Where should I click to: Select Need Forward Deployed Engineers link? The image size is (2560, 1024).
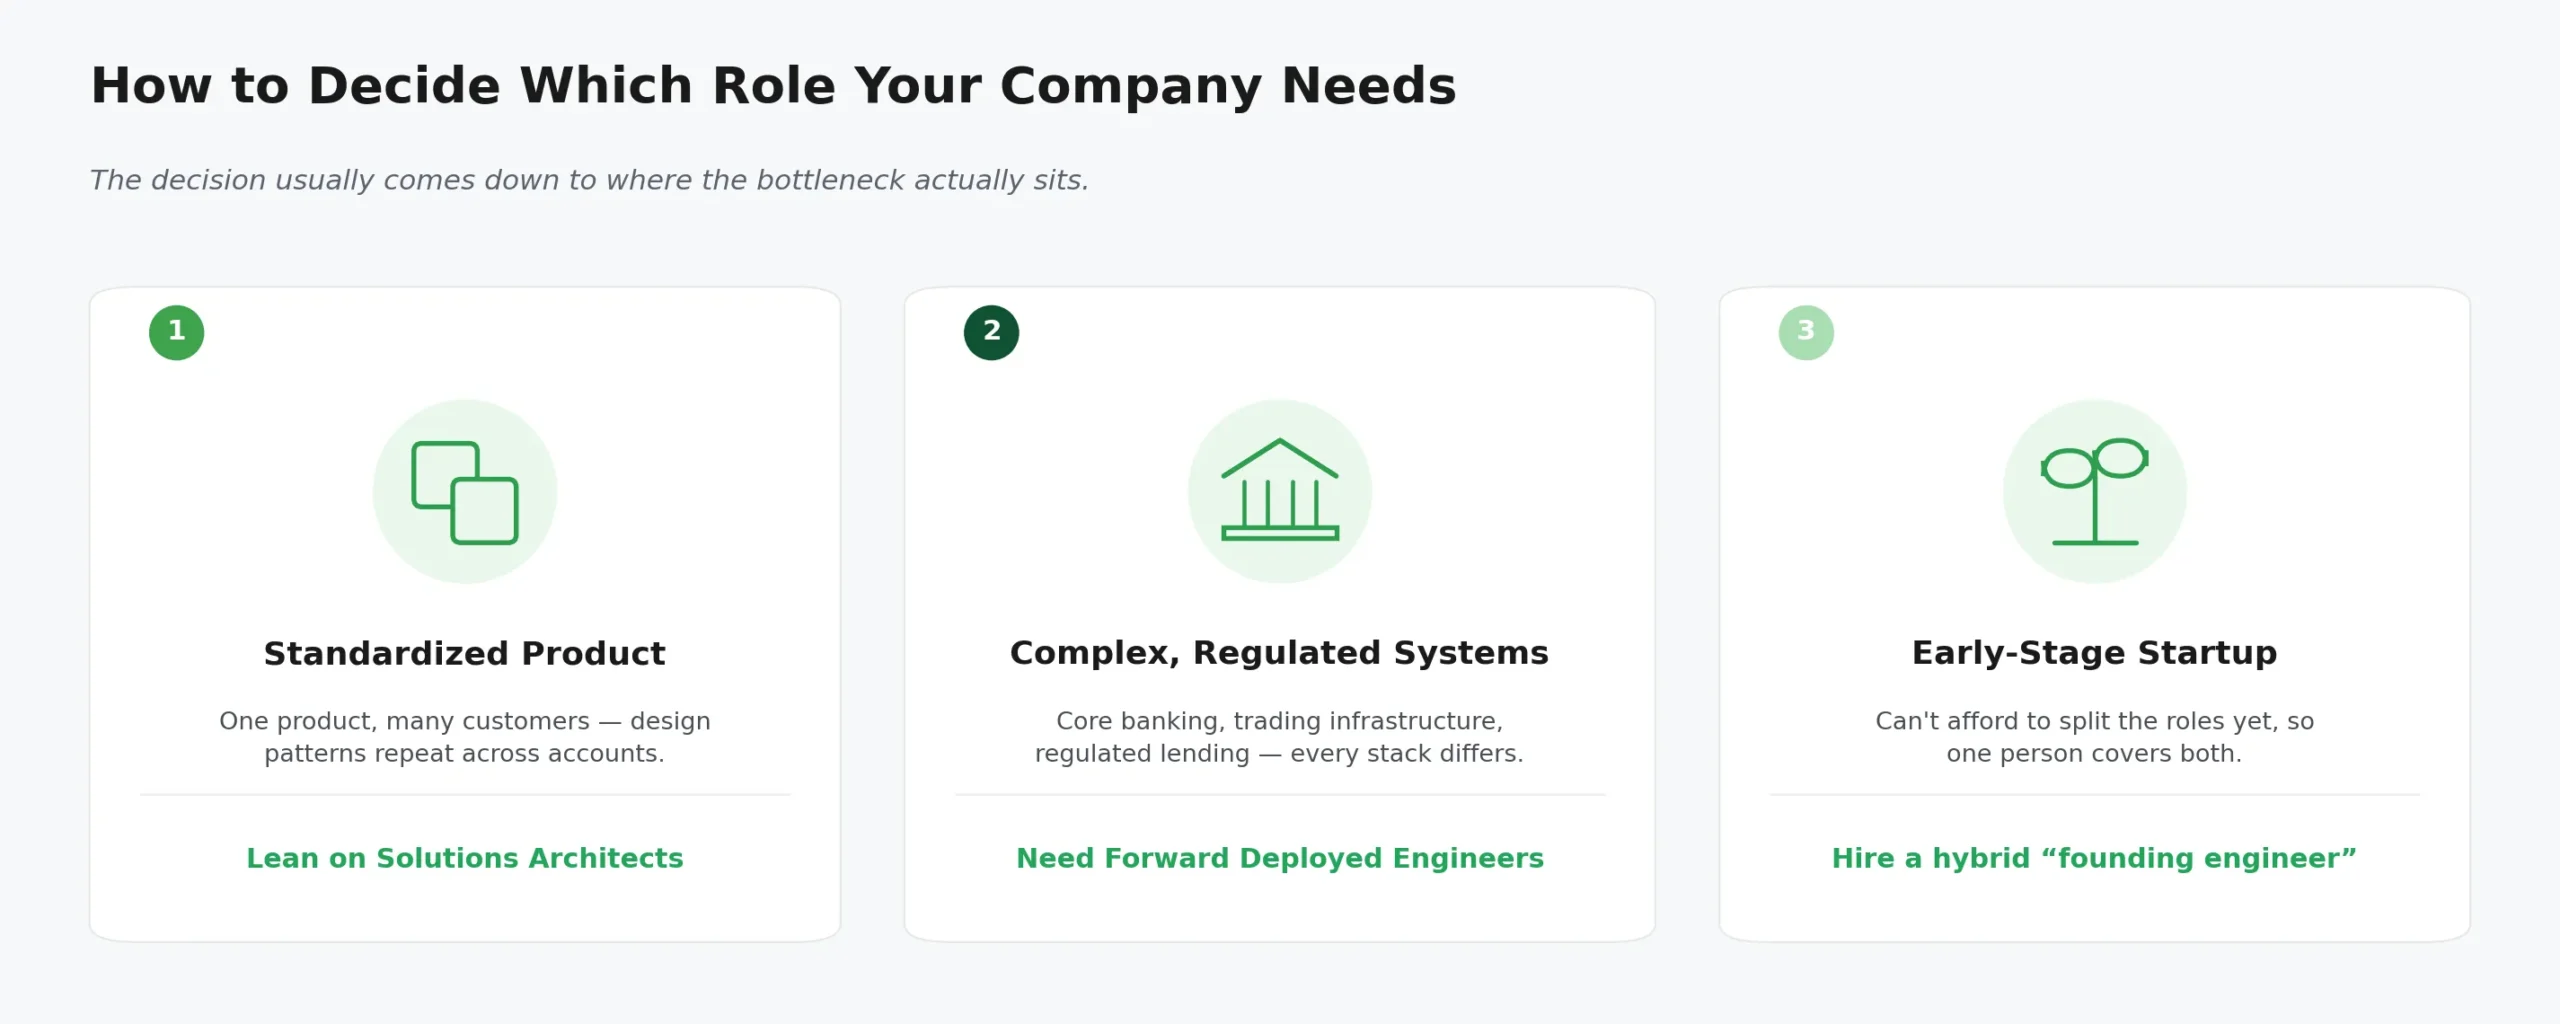tap(1280, 858)
